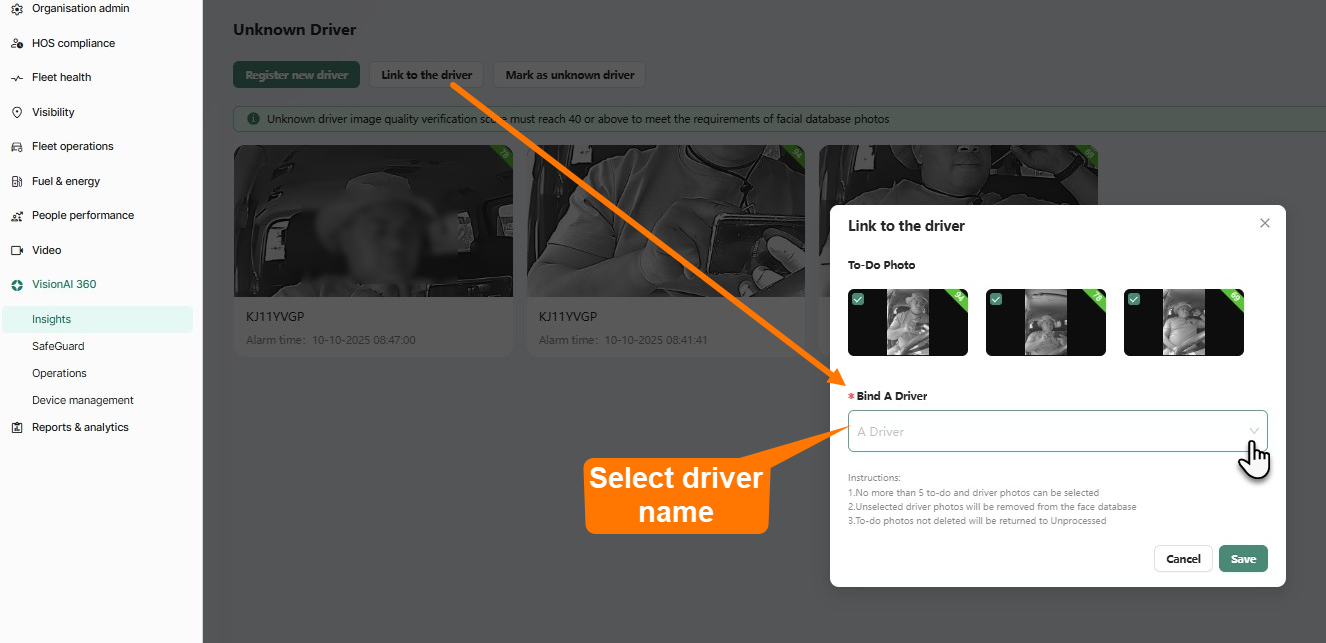Viewport: 1326px width, 643px height.
Task: Open the Video camera section
Action: 47,250
